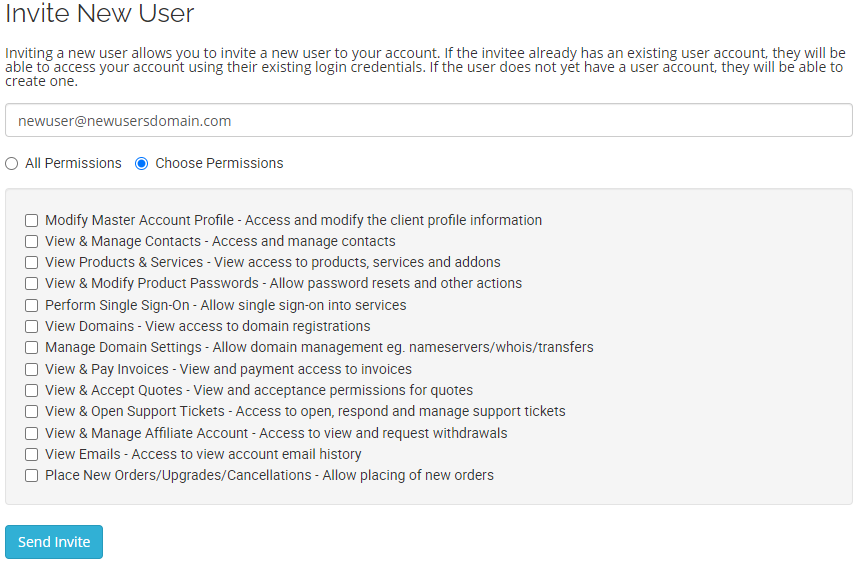Check the View & Manage Contacts box
864x562 pixels.
(32, 242)
